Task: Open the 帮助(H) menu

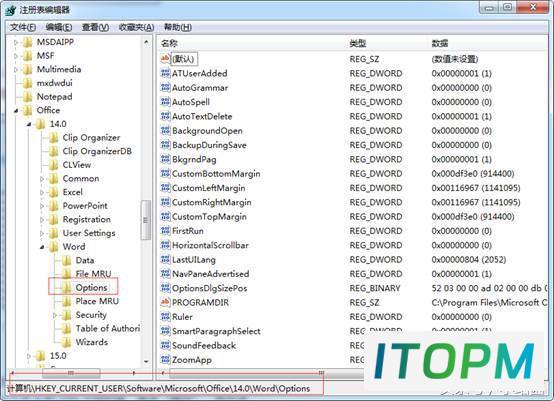Action: 178,27
